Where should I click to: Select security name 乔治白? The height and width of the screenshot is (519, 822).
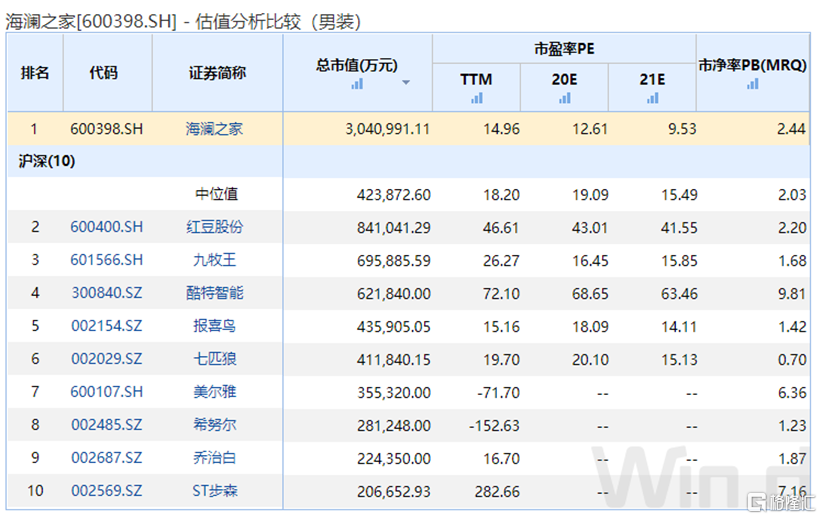[x=215, y=458]
